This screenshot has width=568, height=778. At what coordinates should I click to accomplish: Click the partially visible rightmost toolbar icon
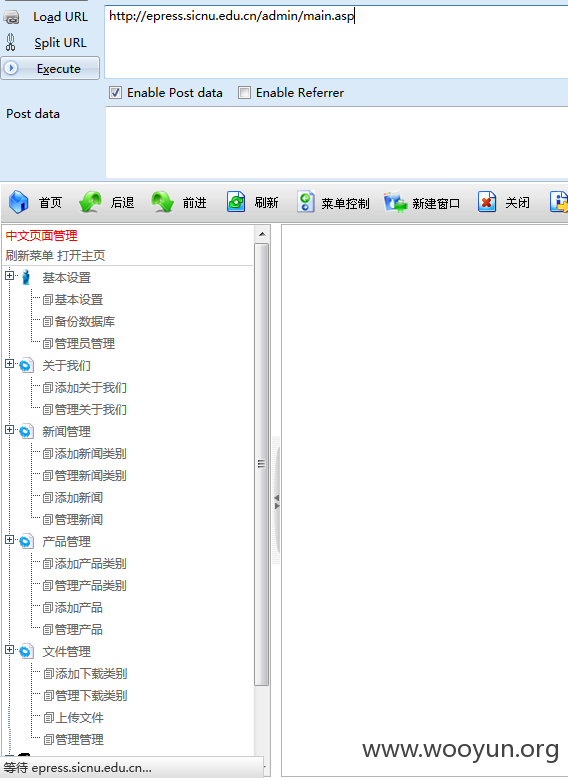click(x=559, y=202)
